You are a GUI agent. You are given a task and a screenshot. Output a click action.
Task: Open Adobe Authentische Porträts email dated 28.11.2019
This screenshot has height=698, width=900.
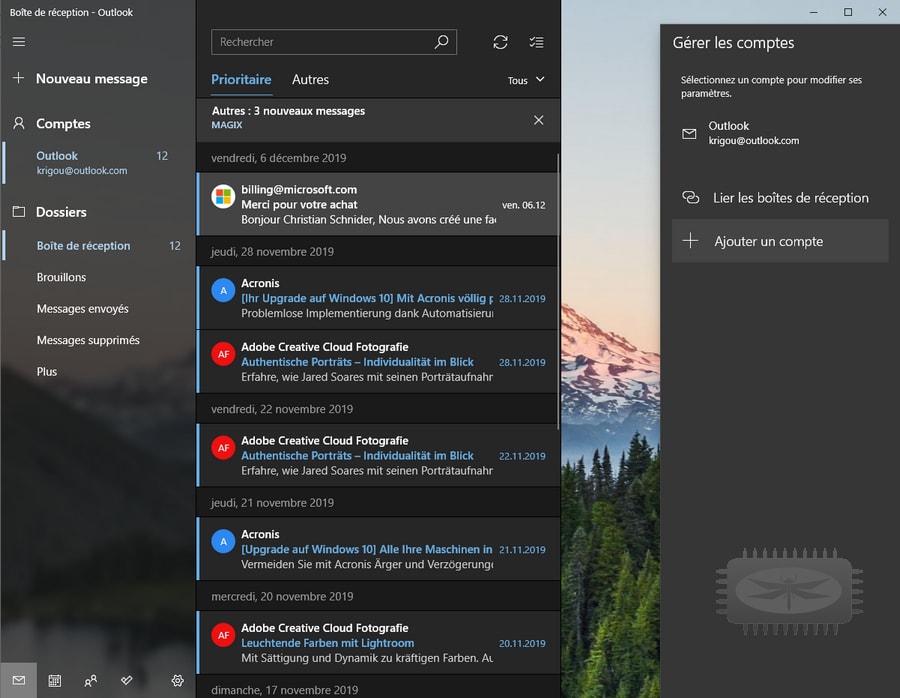tap(378, 362)
